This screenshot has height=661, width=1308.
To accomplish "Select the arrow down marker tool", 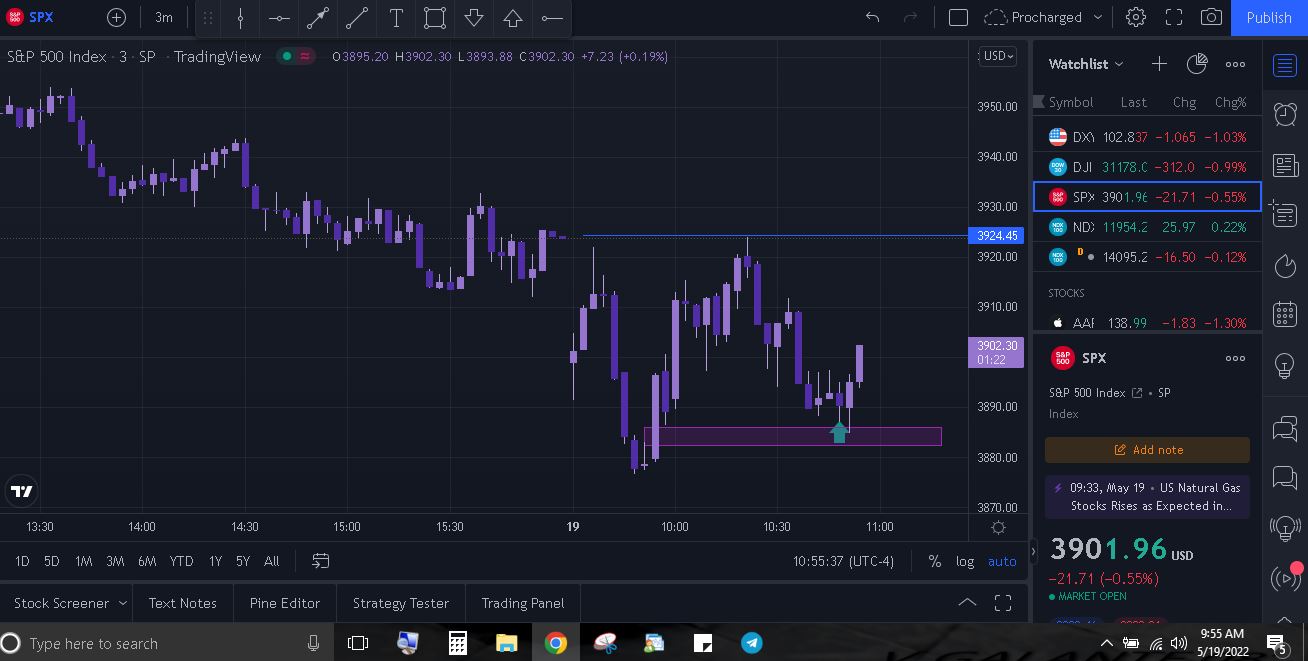I will coord(474,17).
